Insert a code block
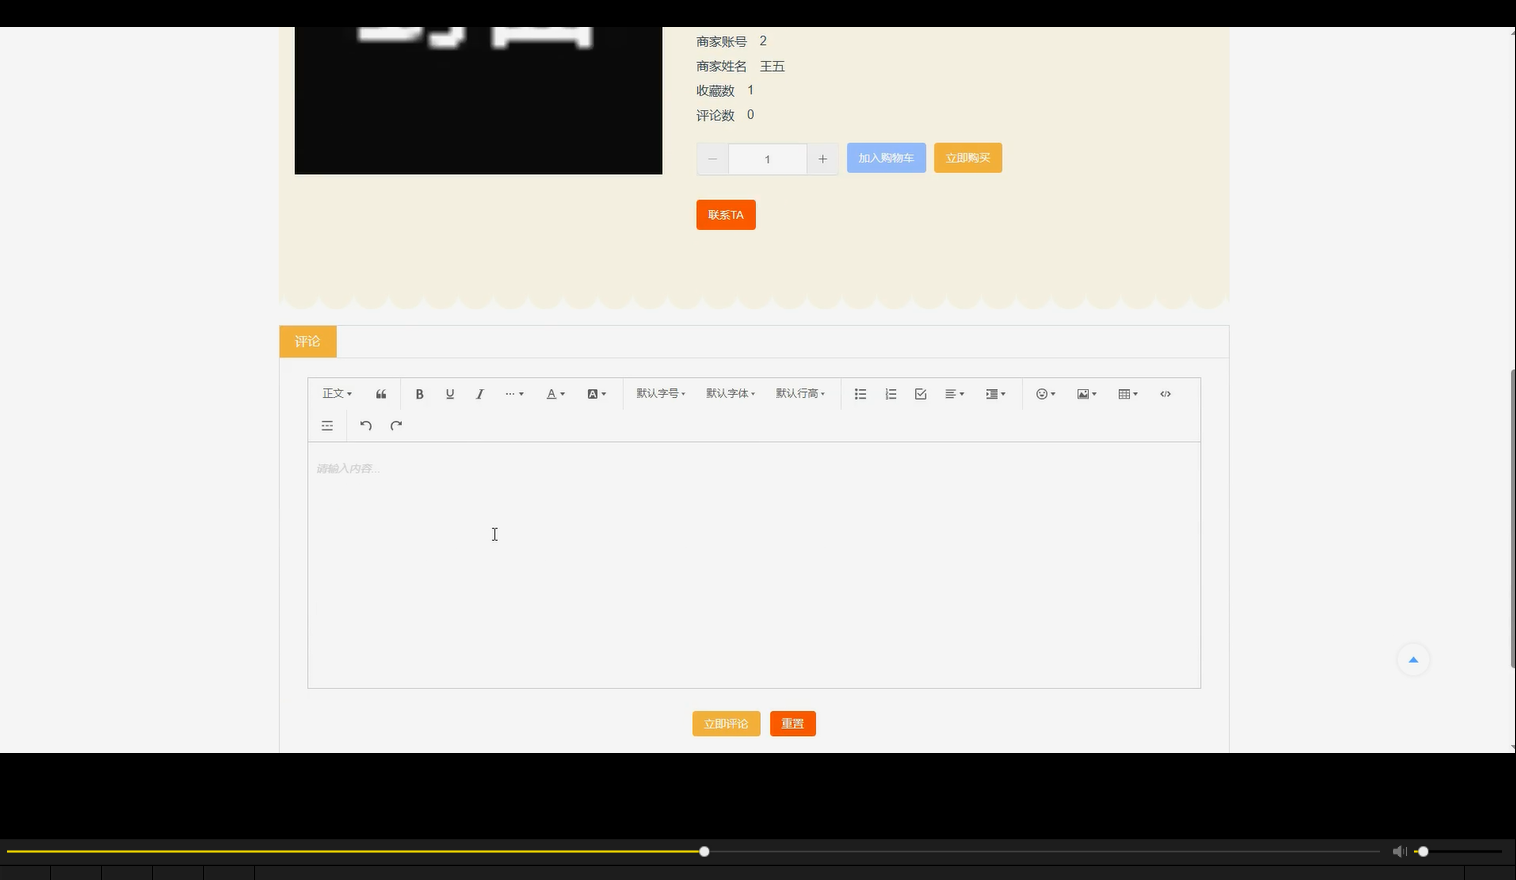Viewport: 1516px width, 880px height. (x=1165, y=394)
